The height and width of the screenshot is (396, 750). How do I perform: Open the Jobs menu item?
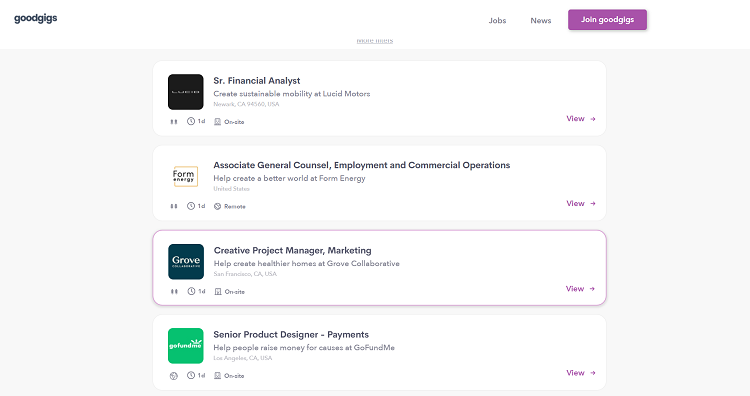point(497,21)
